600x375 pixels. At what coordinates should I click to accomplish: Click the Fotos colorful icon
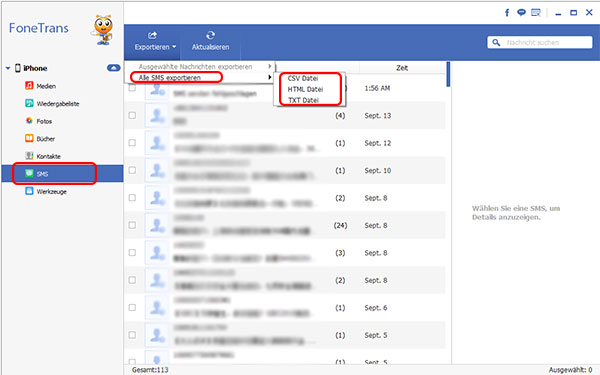29,121
